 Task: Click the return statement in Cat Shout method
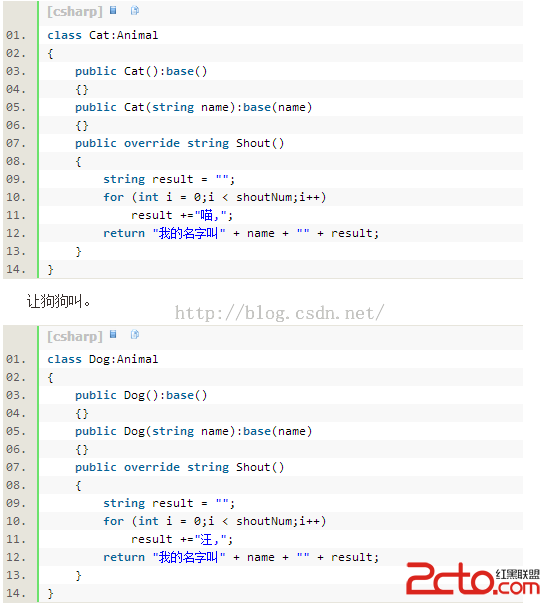click(x=241, y=233)
